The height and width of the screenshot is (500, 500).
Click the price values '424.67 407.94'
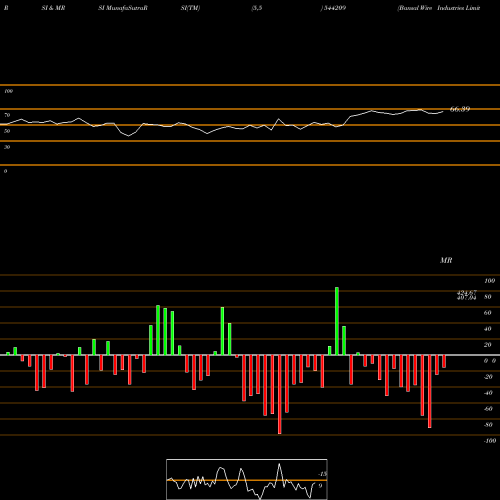pyautogui.click(x=467, y=295)
